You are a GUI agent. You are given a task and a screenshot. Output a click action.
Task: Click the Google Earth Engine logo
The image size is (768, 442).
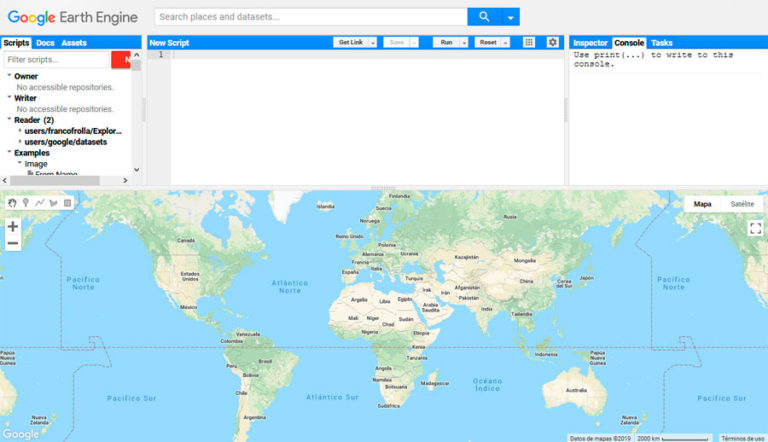tap(72, 17)
